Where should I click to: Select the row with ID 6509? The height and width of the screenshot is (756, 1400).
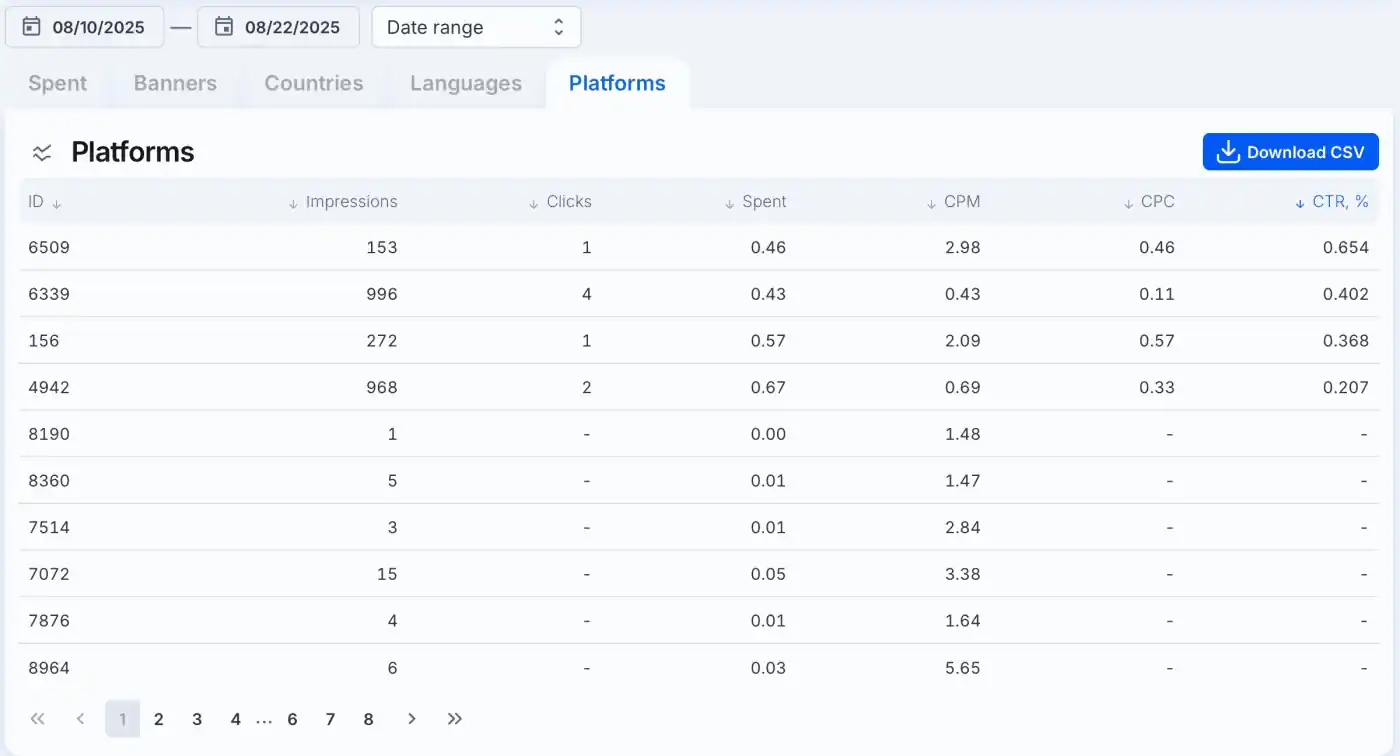tap(699, 247)
